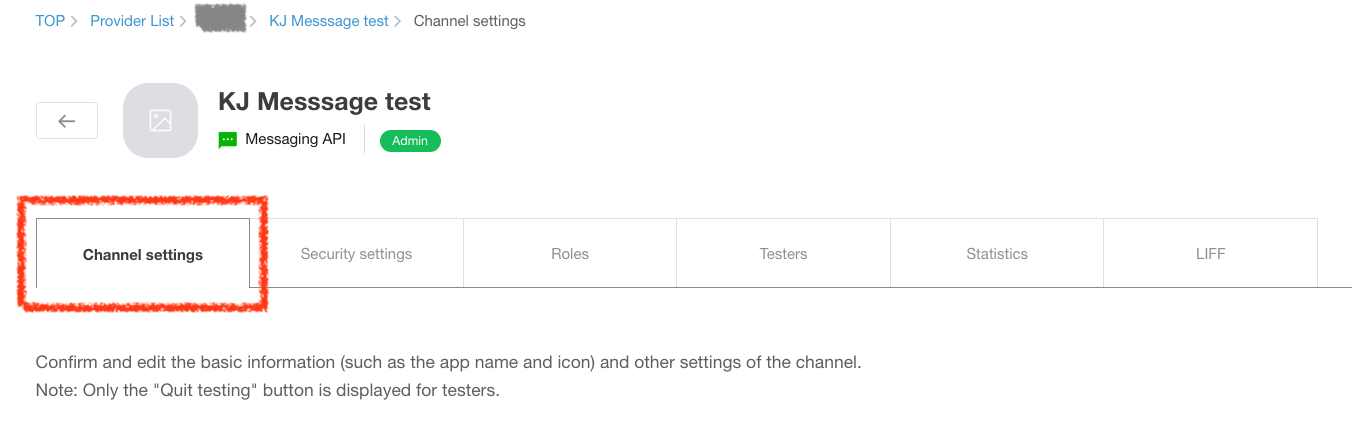Select the Channel settings tab

pyautogui.click(x=143, y=255)
